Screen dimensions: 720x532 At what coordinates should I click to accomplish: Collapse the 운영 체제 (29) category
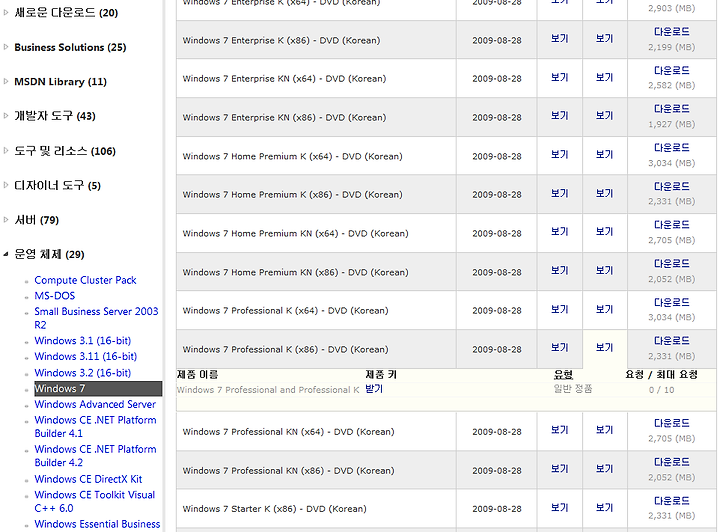(6, 254)
